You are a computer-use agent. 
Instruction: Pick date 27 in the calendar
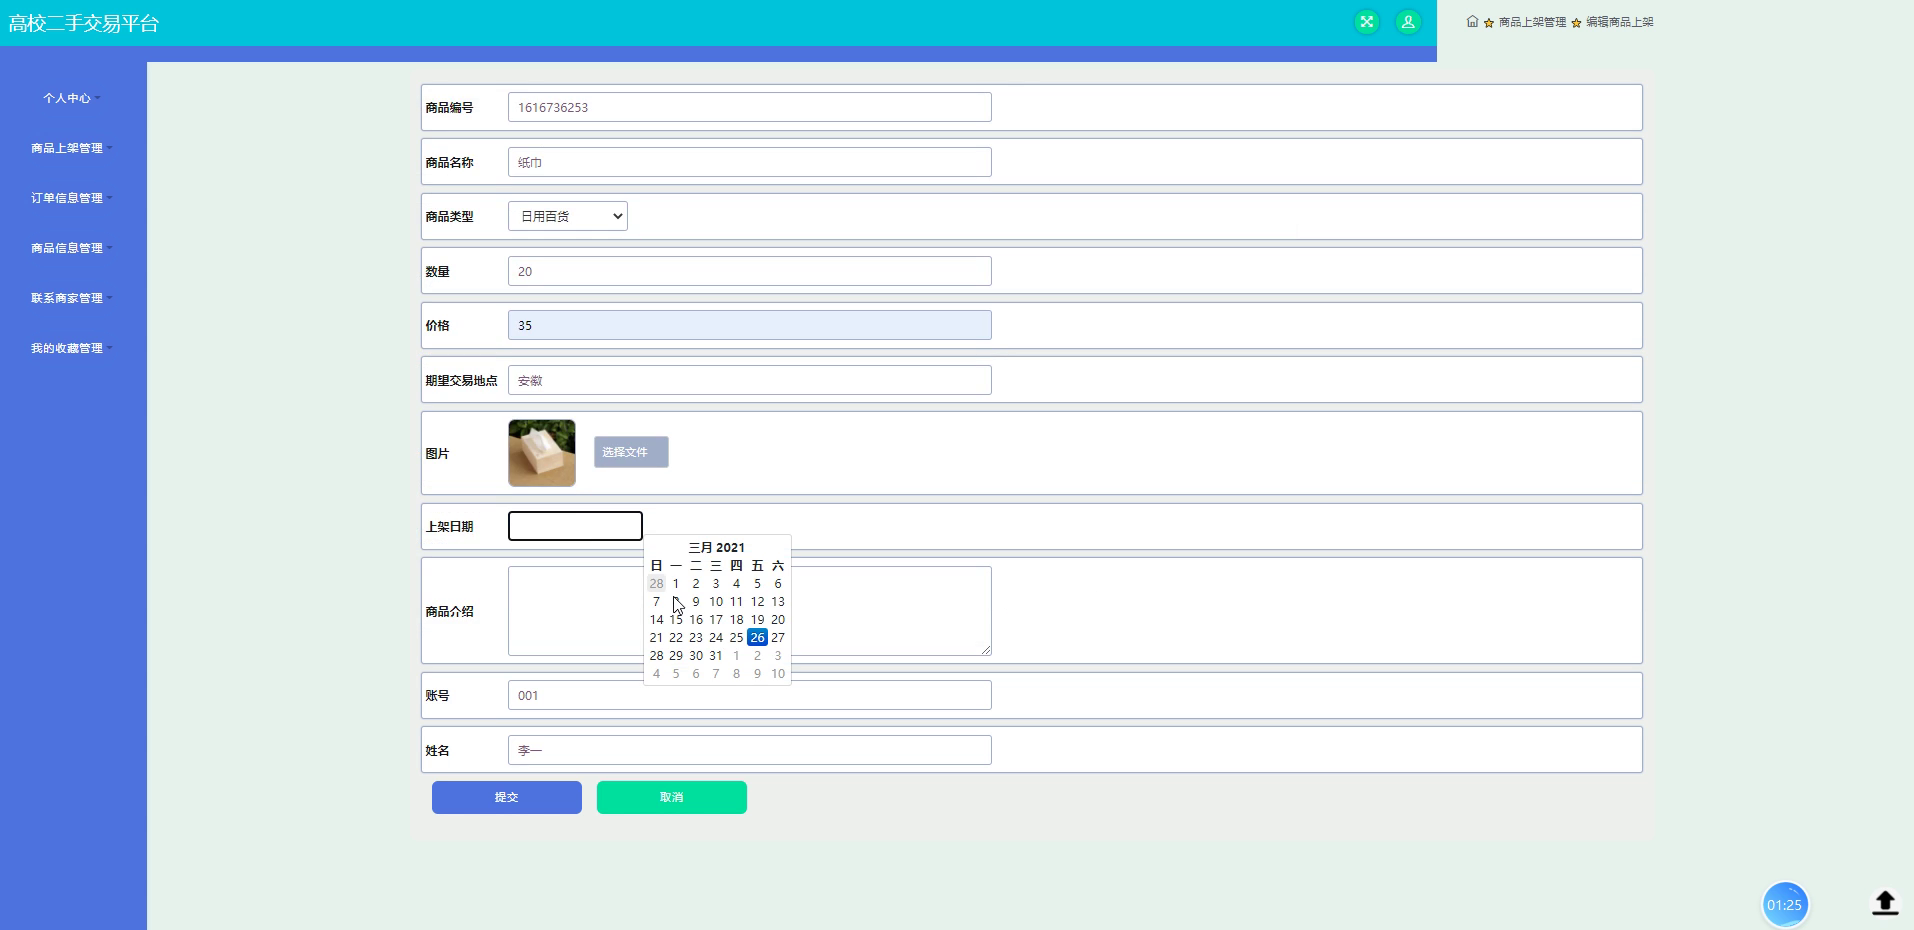[x=778, y=637]
